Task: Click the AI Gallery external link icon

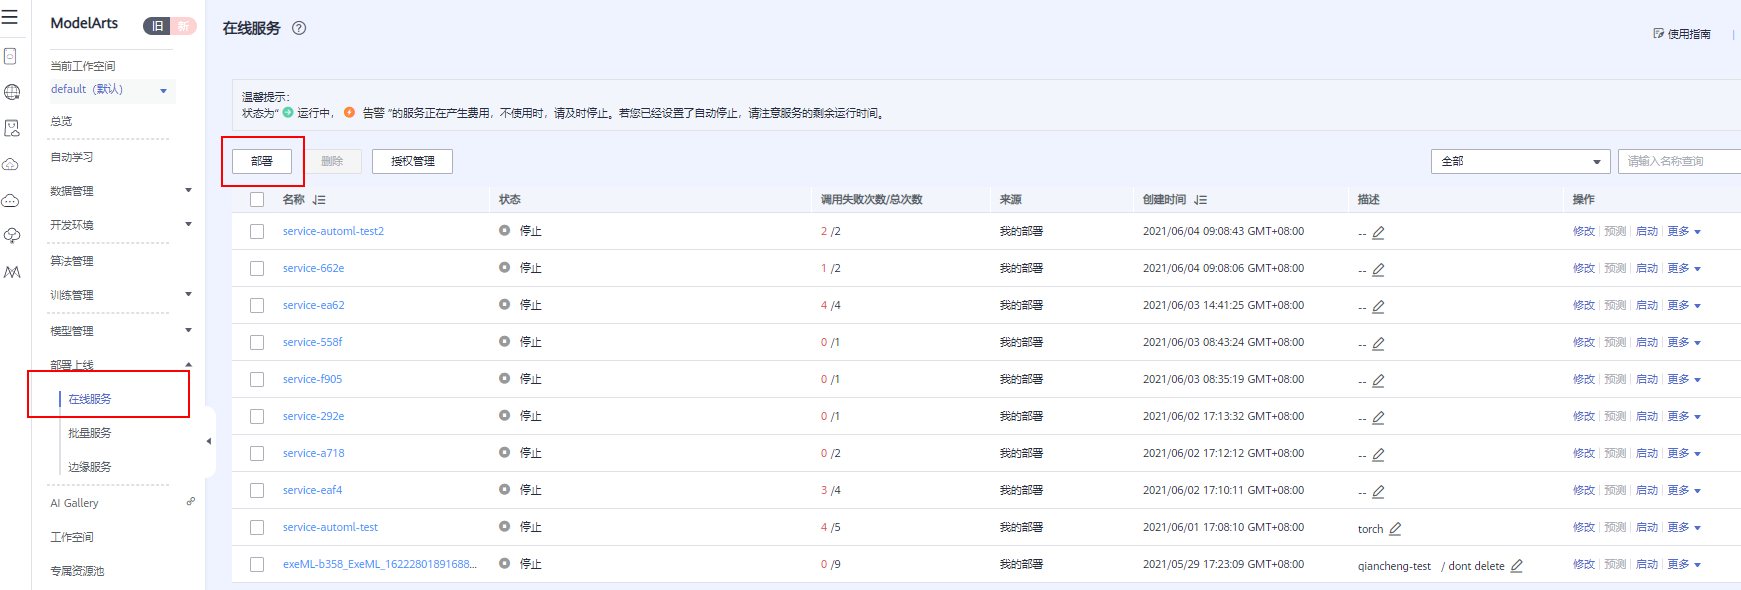Action: point(190,501)
